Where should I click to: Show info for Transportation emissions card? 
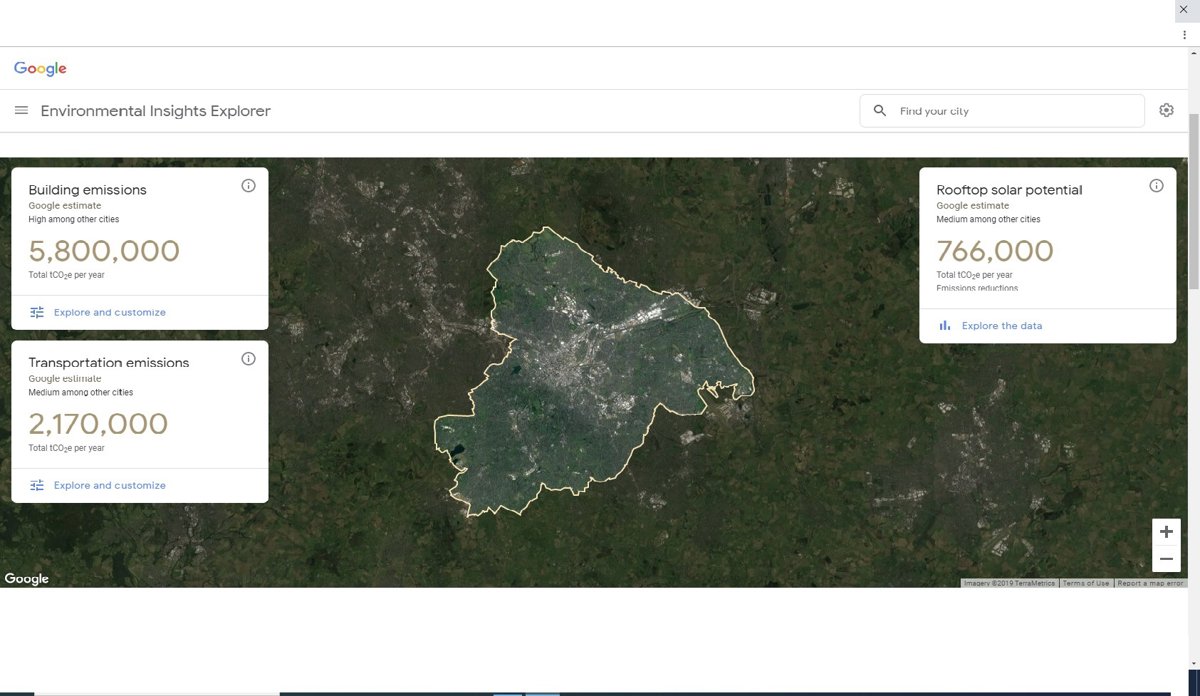pyautogui.click(x=248, y=359)
